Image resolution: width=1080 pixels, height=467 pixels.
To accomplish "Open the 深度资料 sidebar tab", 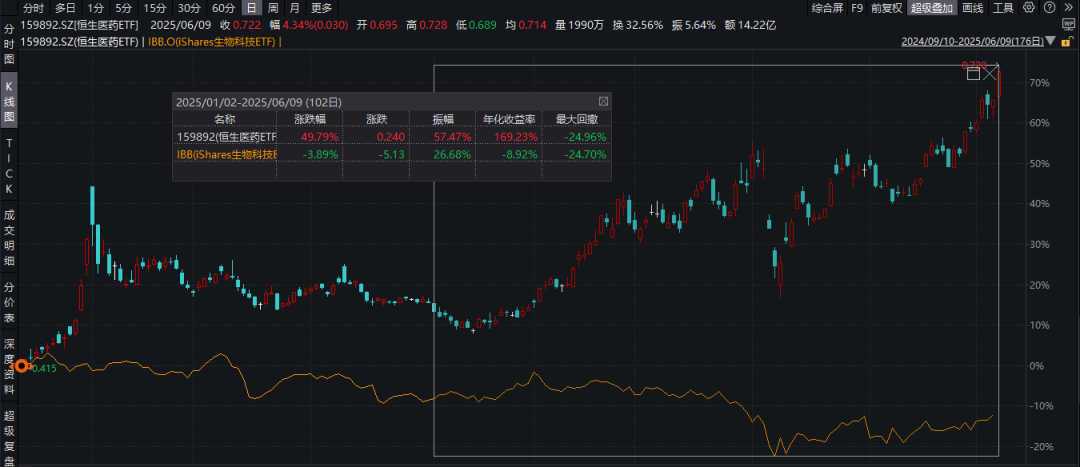I will pos(9,365).
